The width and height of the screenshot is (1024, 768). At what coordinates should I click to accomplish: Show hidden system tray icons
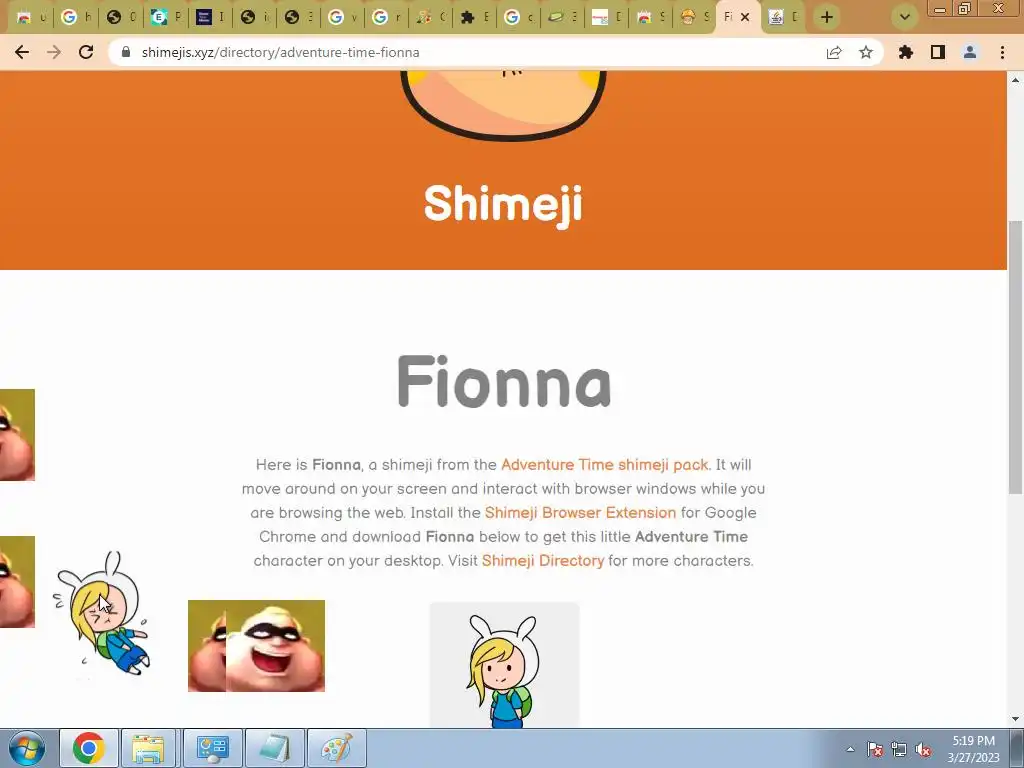(x=850, y=749)
